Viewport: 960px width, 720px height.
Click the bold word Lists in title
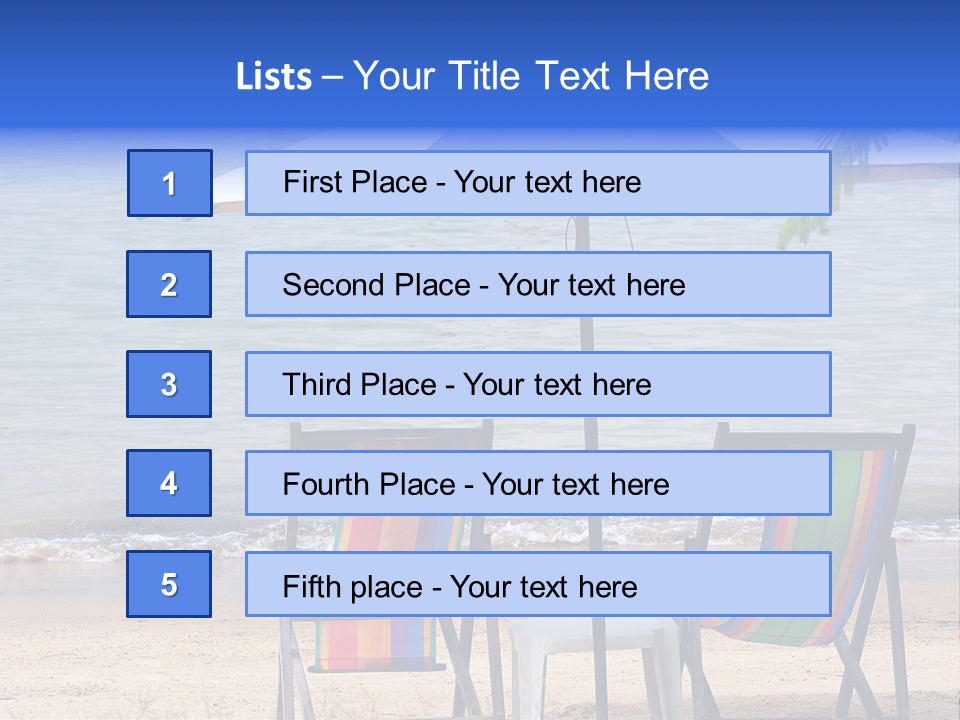click(273, 77)
